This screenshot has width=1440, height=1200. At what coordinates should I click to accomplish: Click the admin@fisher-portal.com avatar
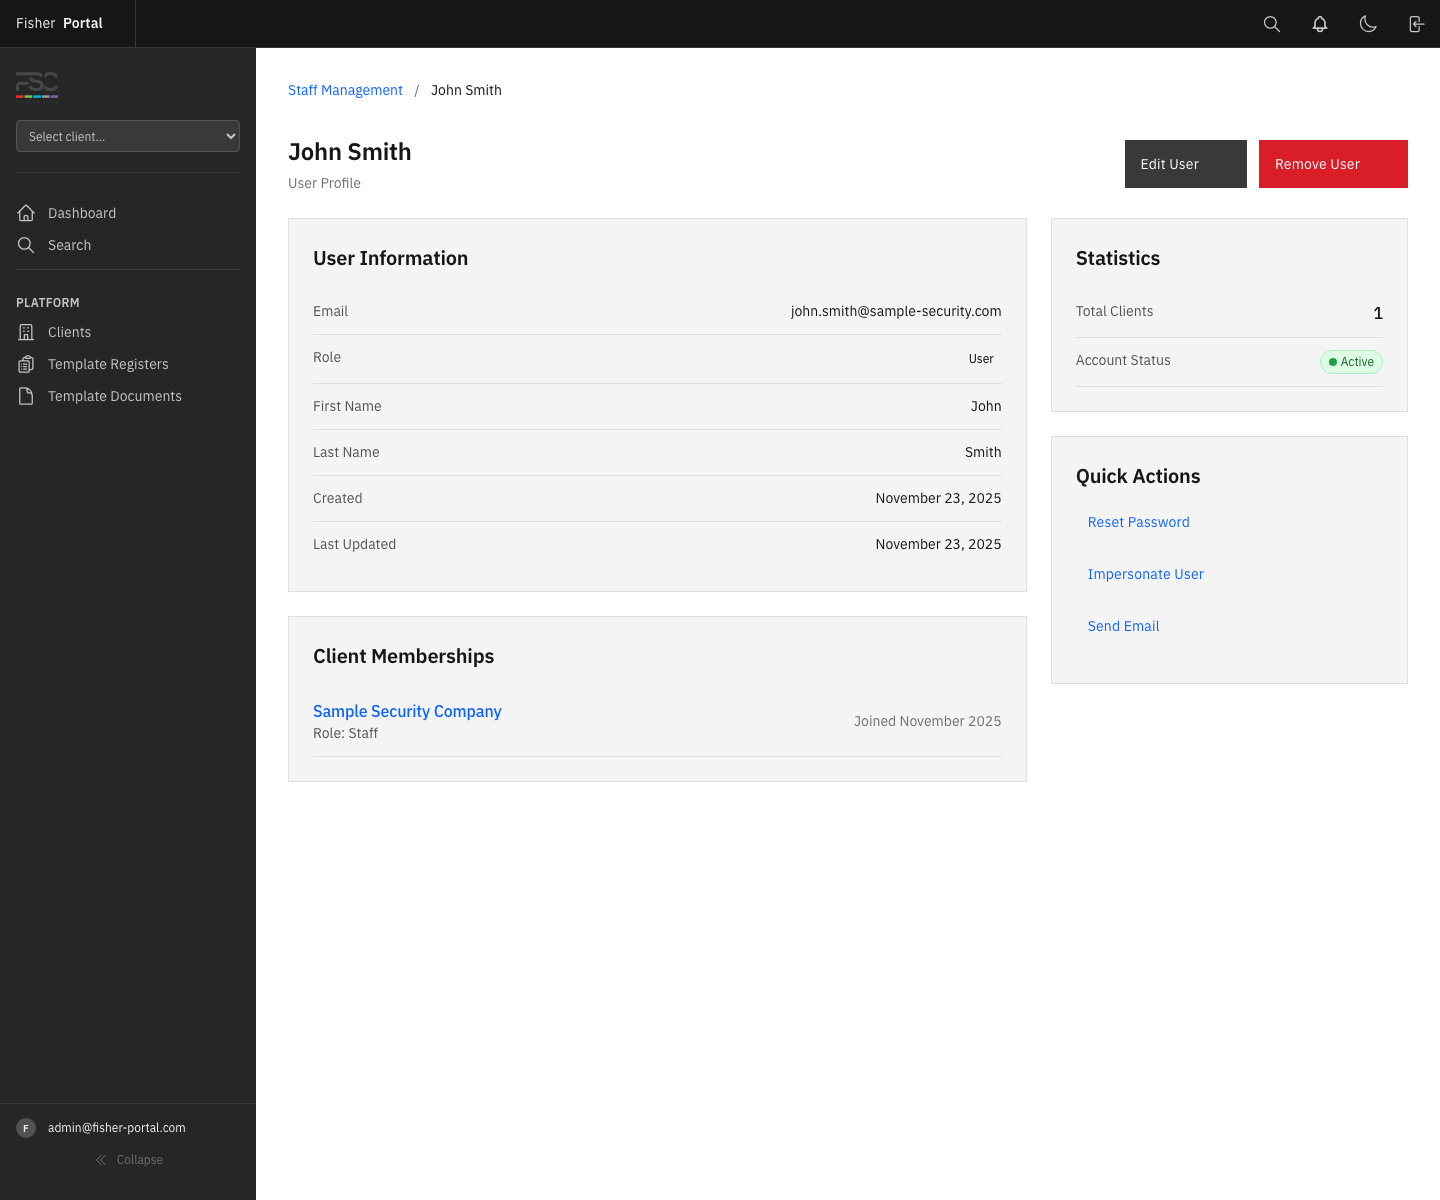click(x=26, y=1127)
